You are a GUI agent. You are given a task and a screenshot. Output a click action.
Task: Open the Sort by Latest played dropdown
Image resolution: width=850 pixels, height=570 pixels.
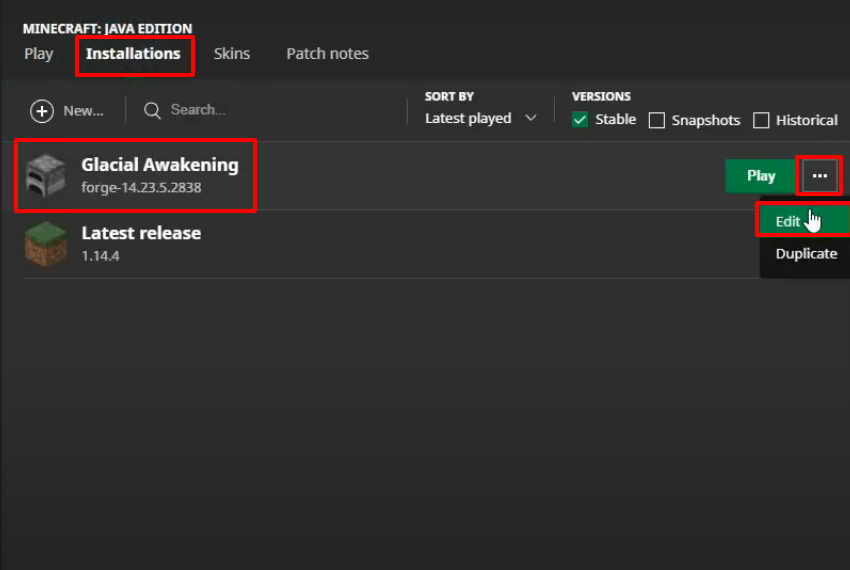tap(481, 118)
